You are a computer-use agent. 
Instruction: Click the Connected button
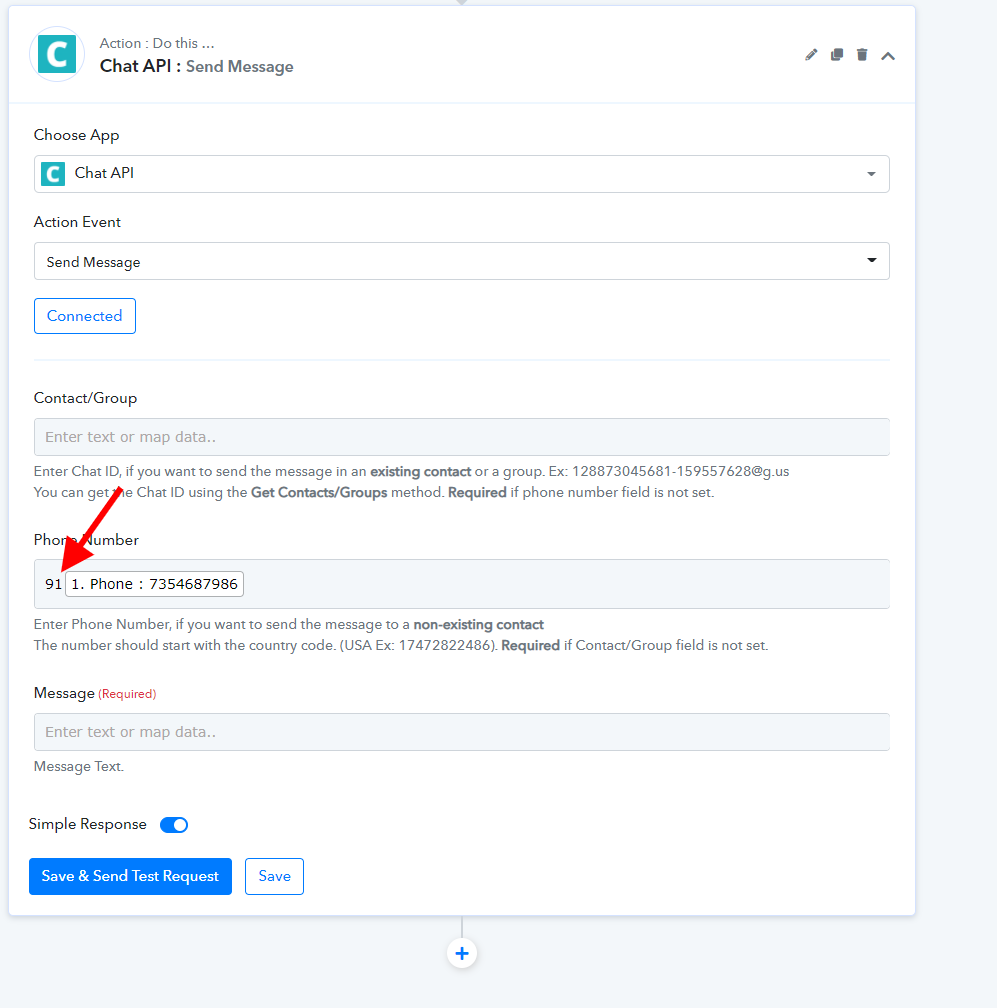click(85, 316)
